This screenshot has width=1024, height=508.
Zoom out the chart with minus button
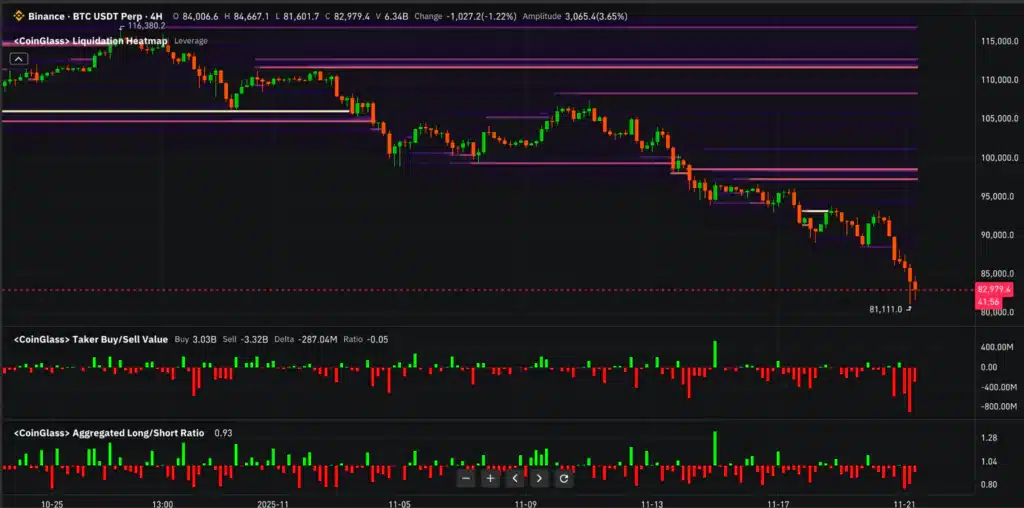tap(466, 479)
